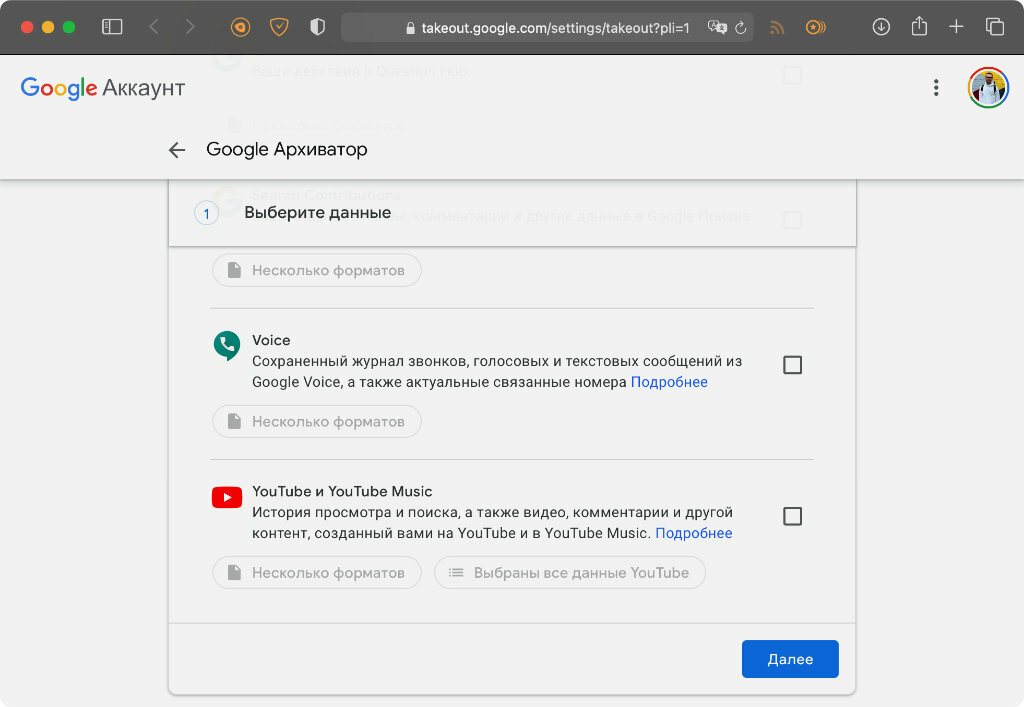
Task: Click the YouTube и YouTube Music heading
Action: [342, 492]
